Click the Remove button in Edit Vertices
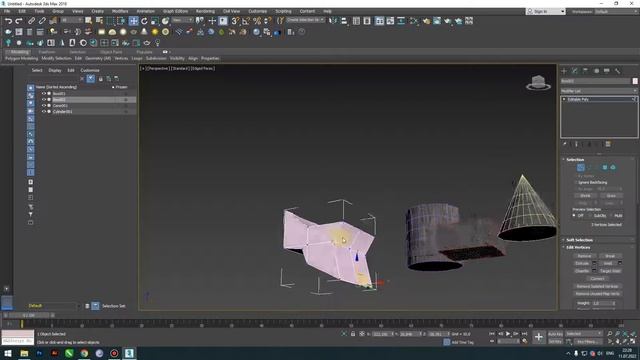The width and height of the screenshot is (640, 360). tap(584, 256)
